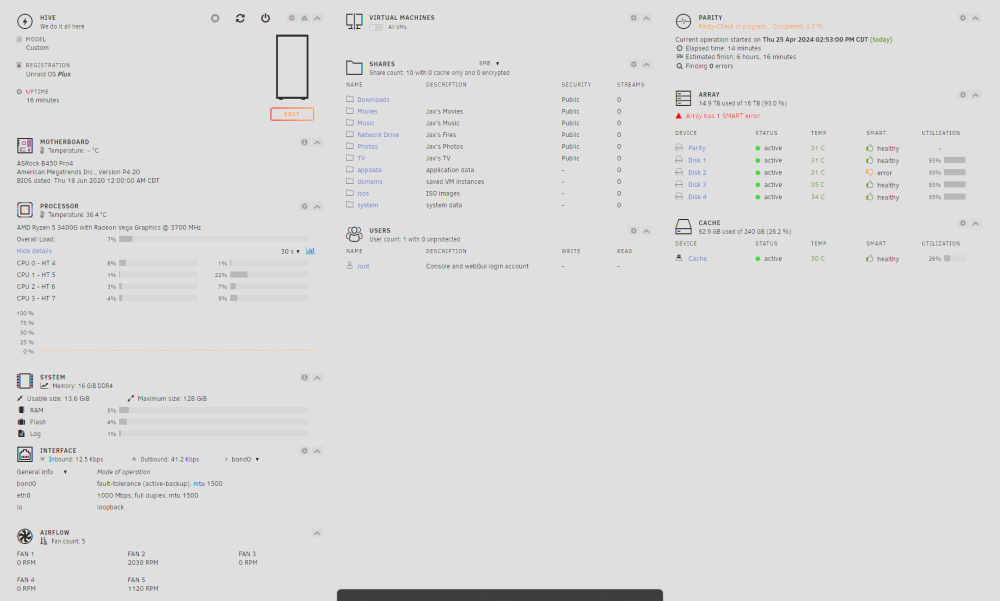Click the folder icon beside Music
This screenshot has width=1000, height=601.
click(x=349, y=122)
